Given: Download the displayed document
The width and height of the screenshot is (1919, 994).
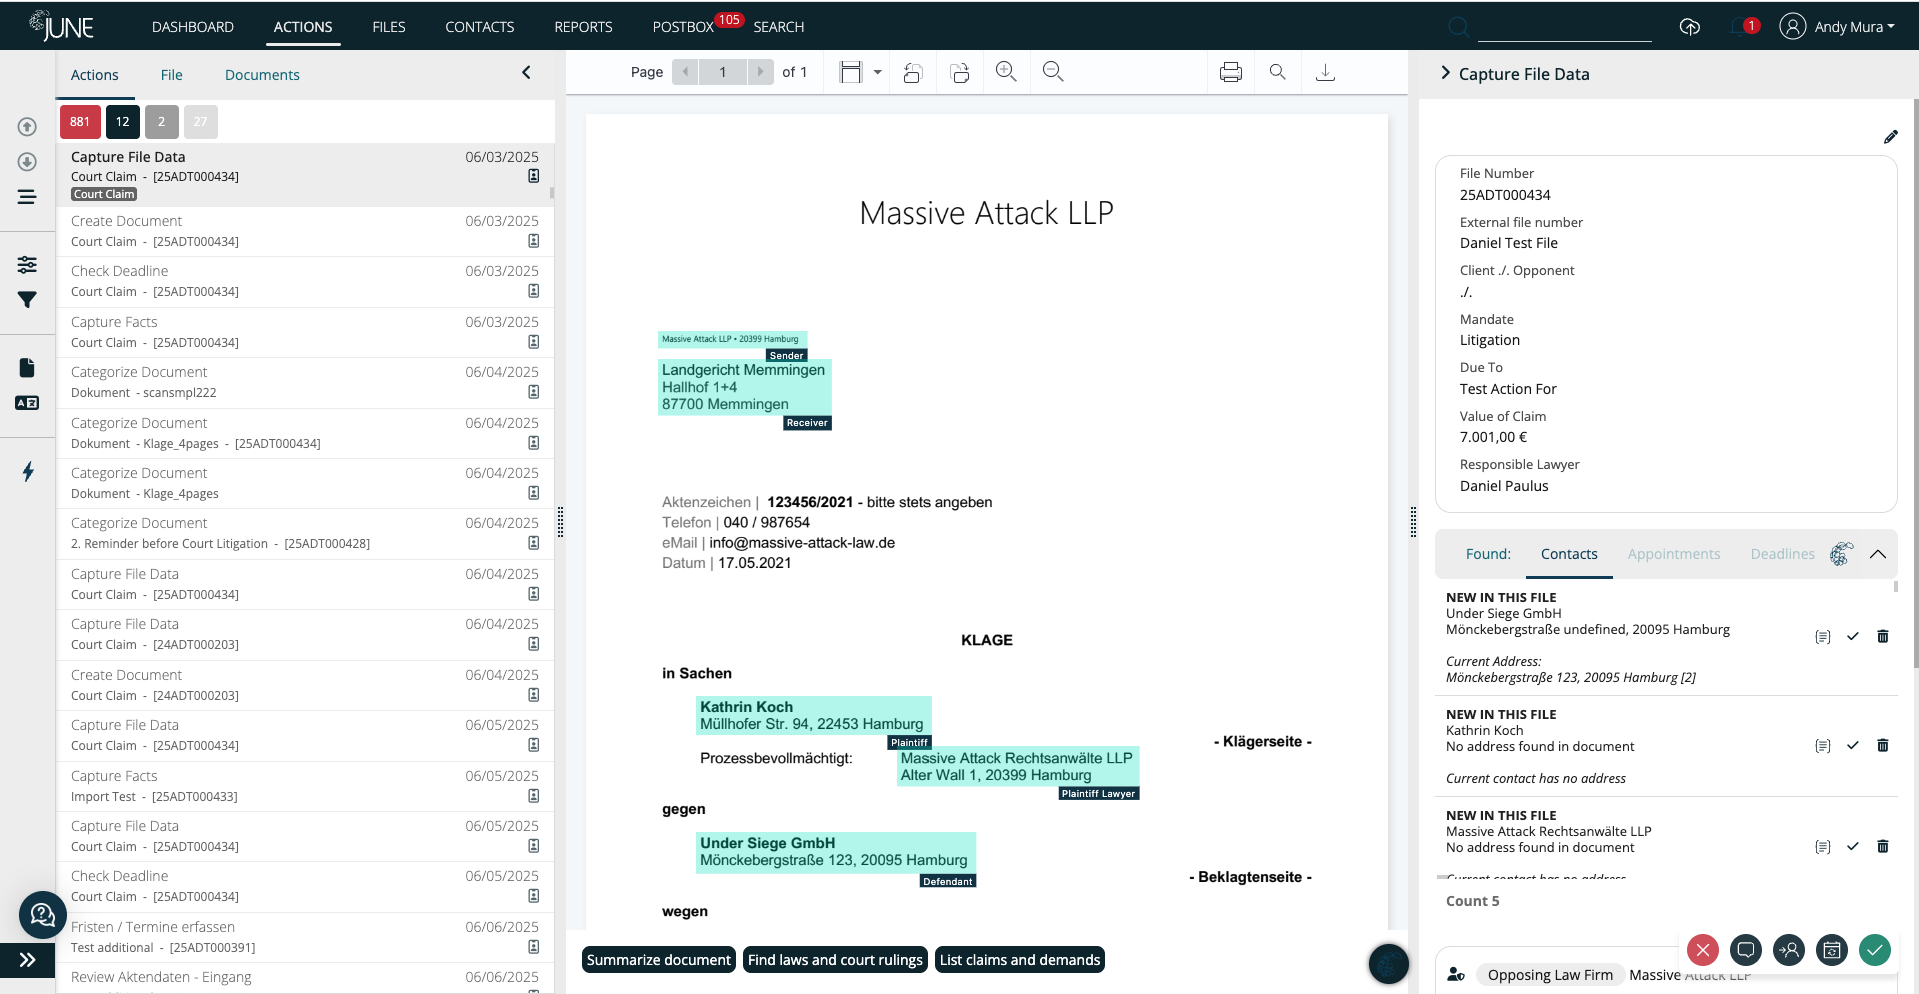Looking at the screenshot, I should click(x=1325, y=71).
